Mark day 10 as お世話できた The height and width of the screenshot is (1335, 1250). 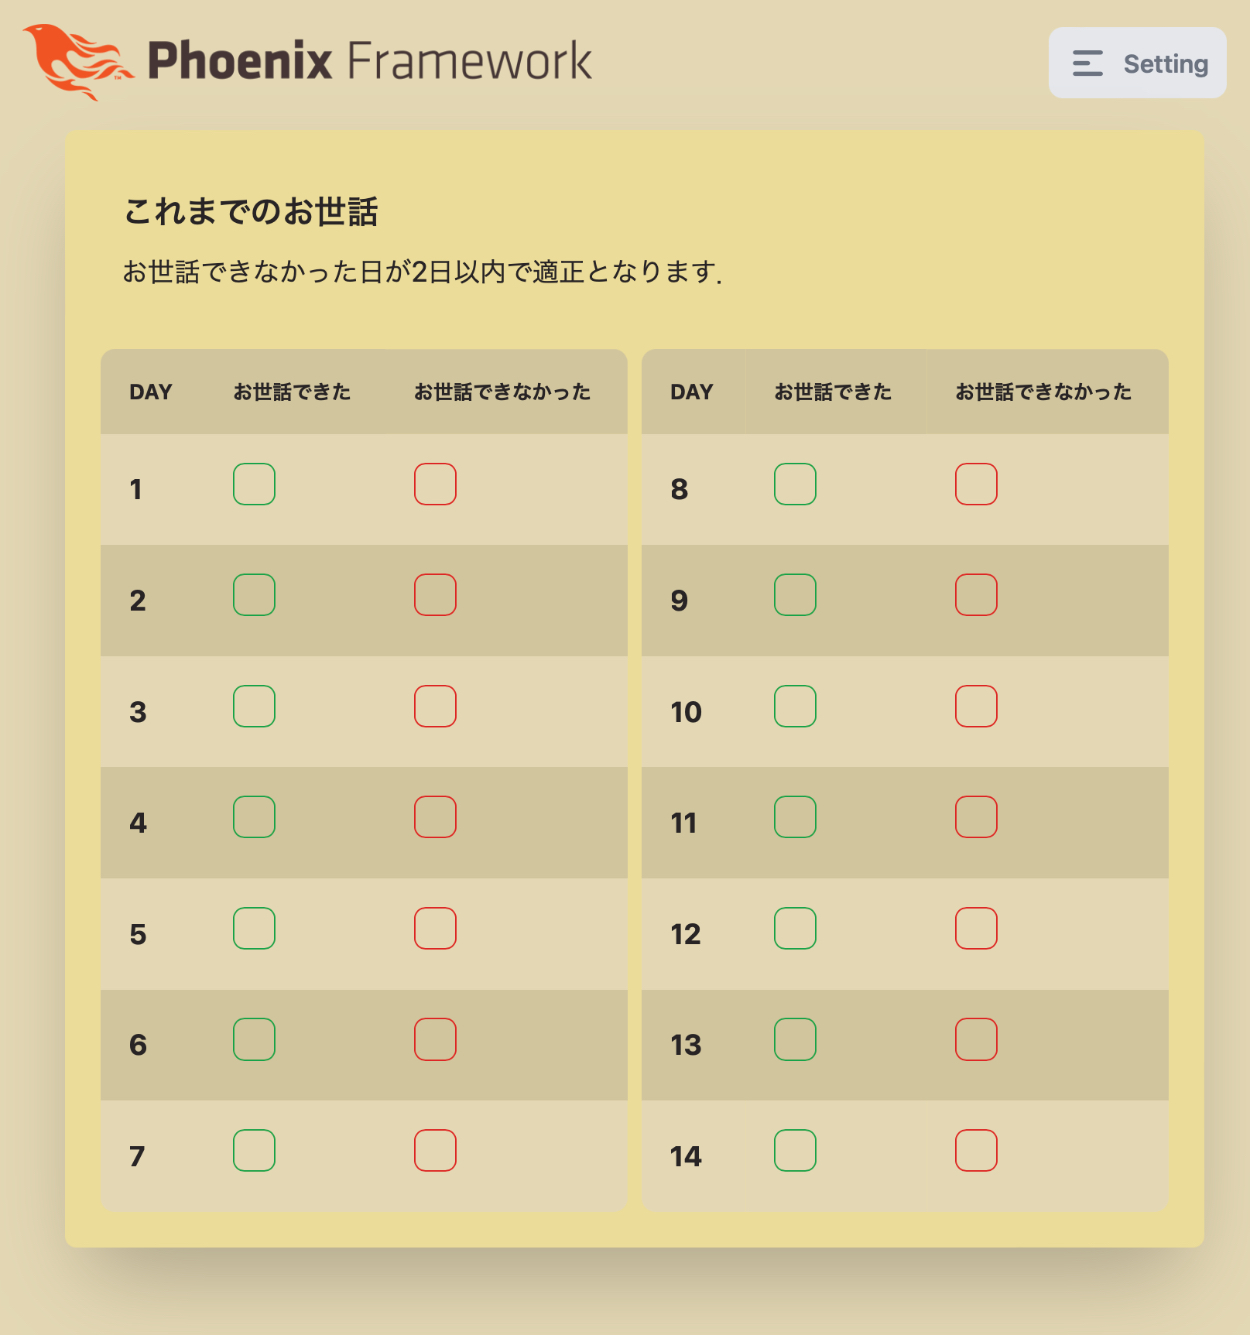click(x=795, y=706)
